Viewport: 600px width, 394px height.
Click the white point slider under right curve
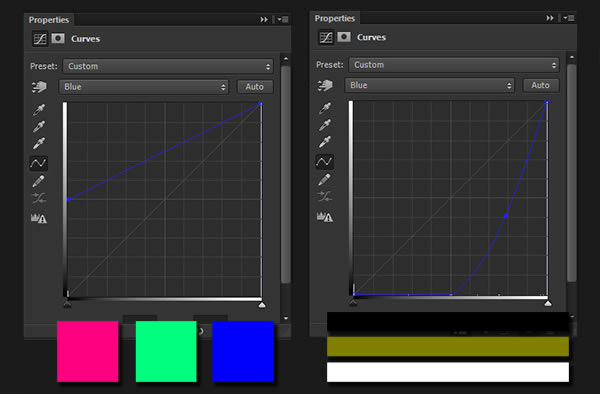(x=548, y=303)
